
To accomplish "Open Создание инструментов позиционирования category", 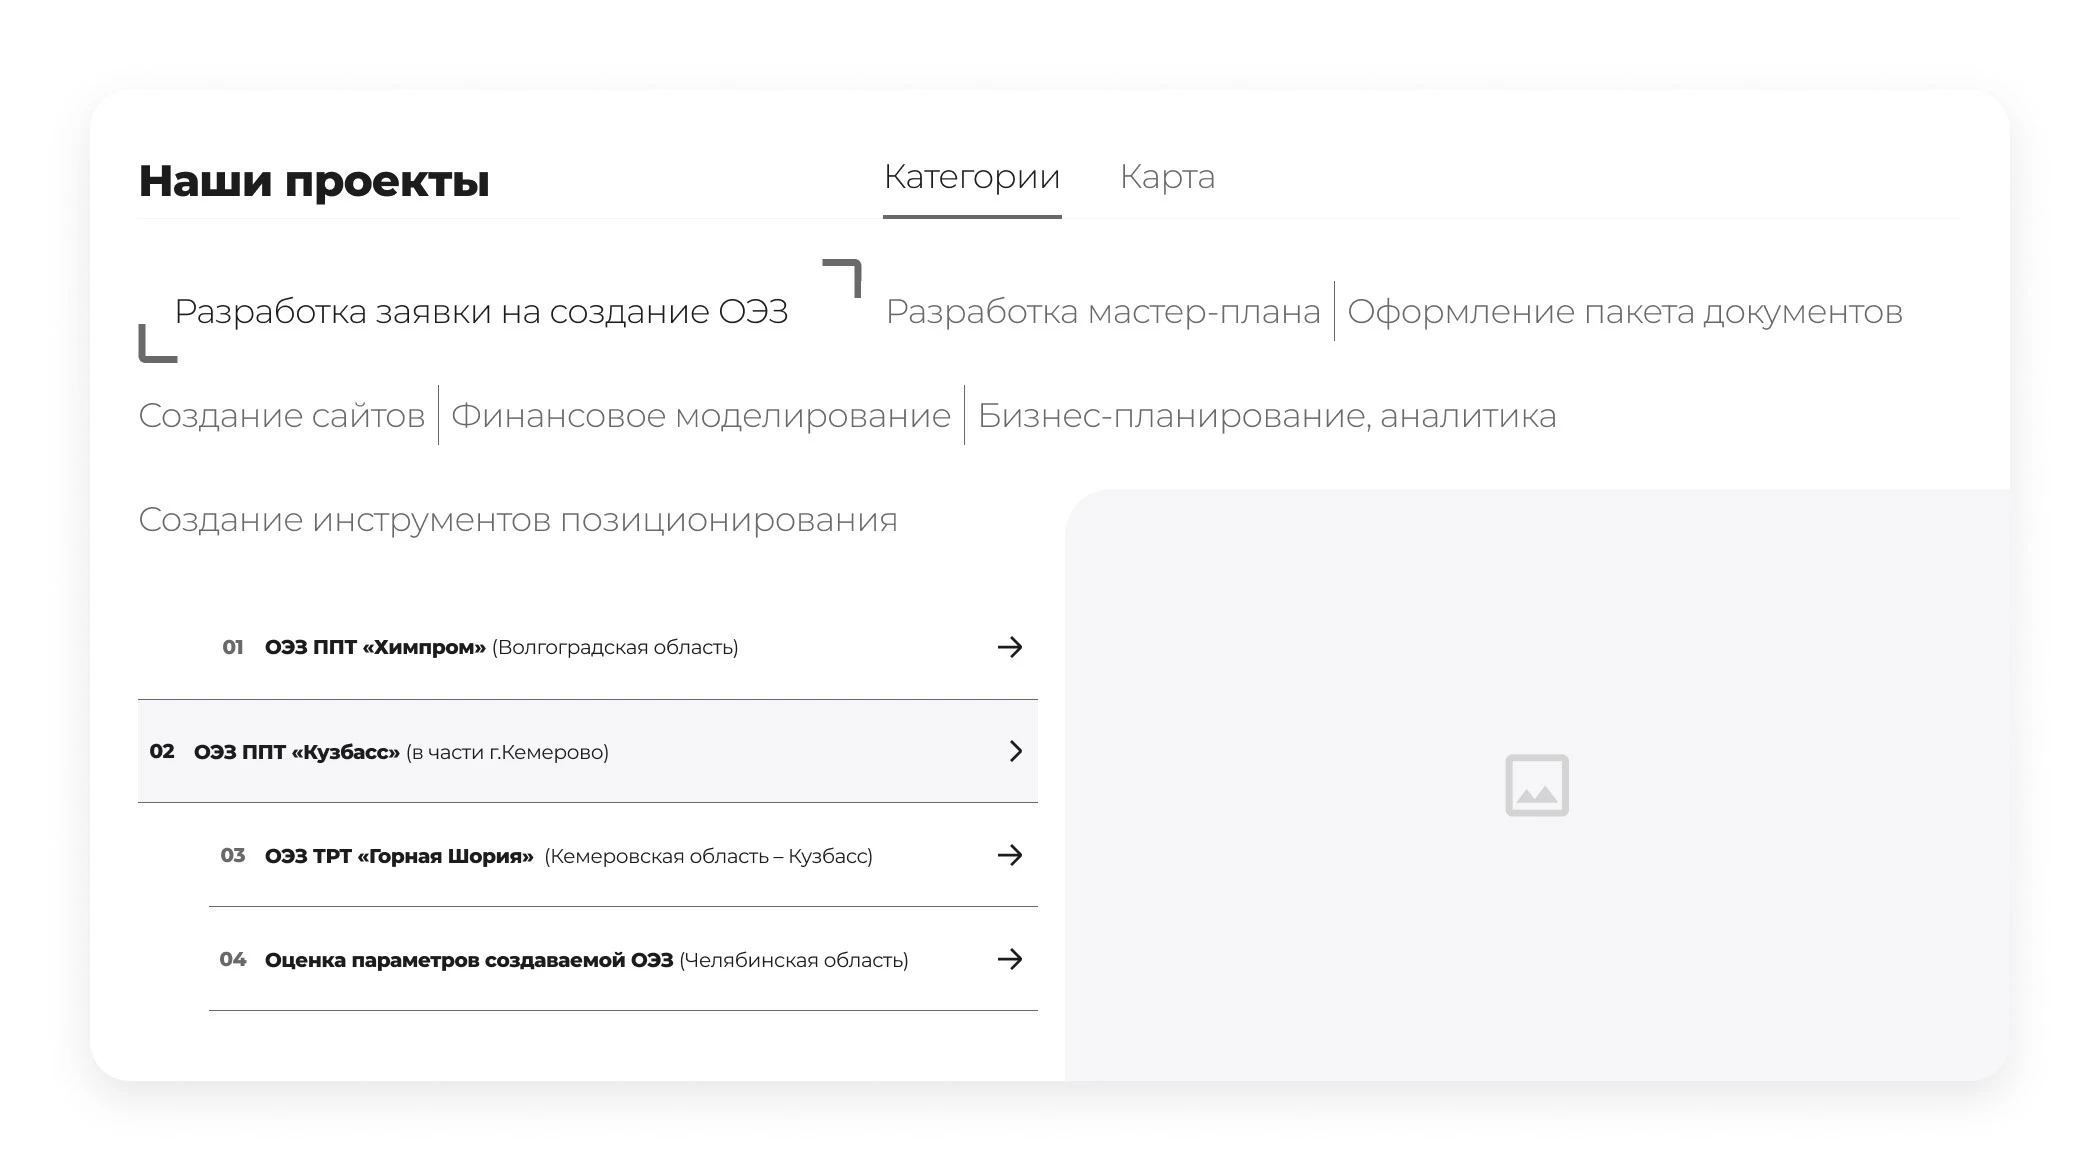I will [x=517, y=520].
